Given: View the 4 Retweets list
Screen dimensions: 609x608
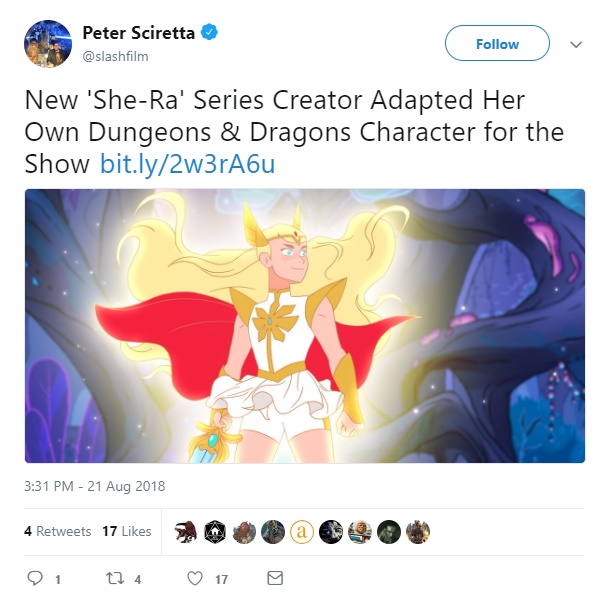Looking at the screenshot, I should tap(57, 531).
